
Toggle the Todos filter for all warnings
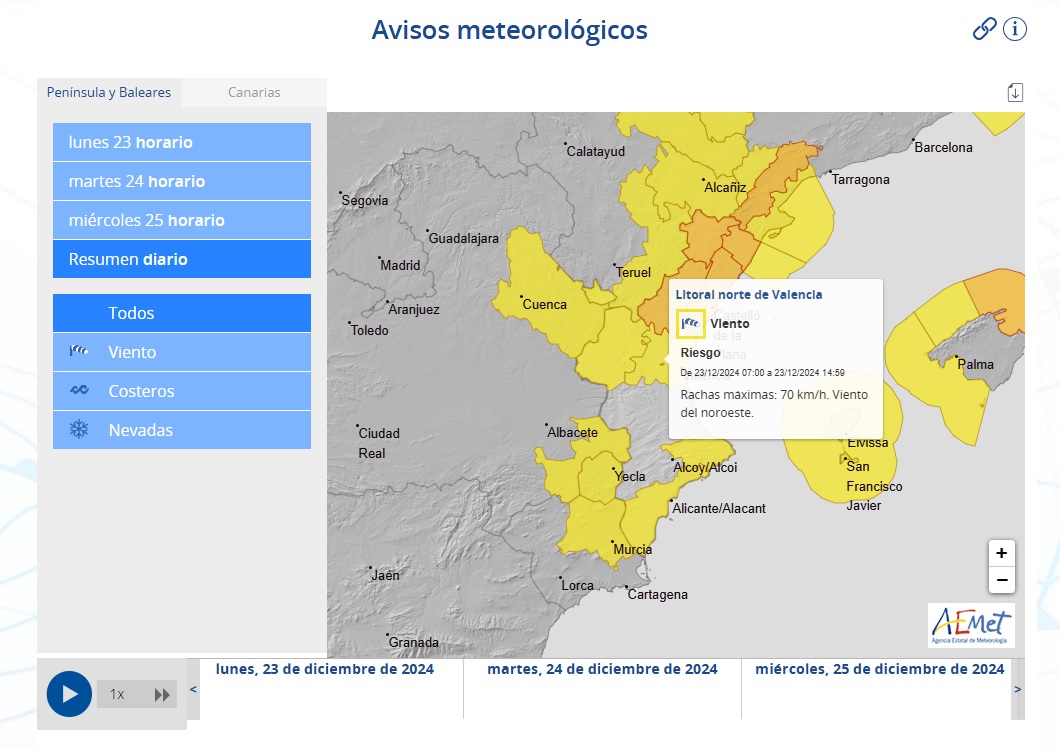181,313
